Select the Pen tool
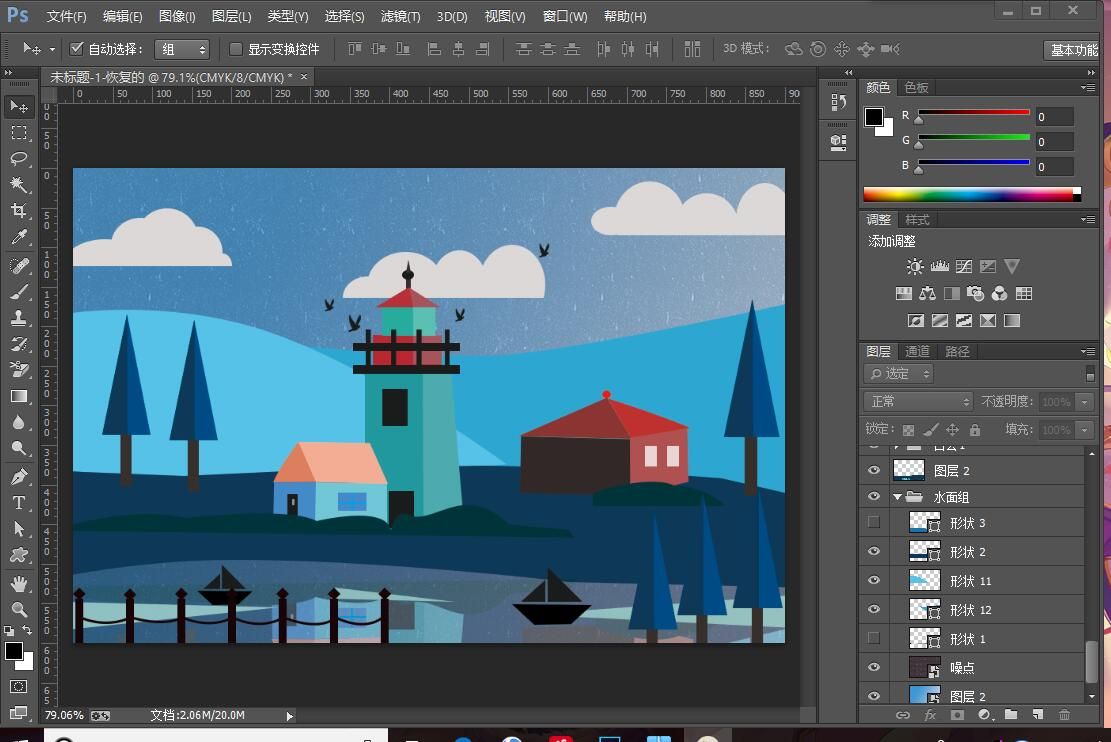1111x742 pixels. [19, 476]
